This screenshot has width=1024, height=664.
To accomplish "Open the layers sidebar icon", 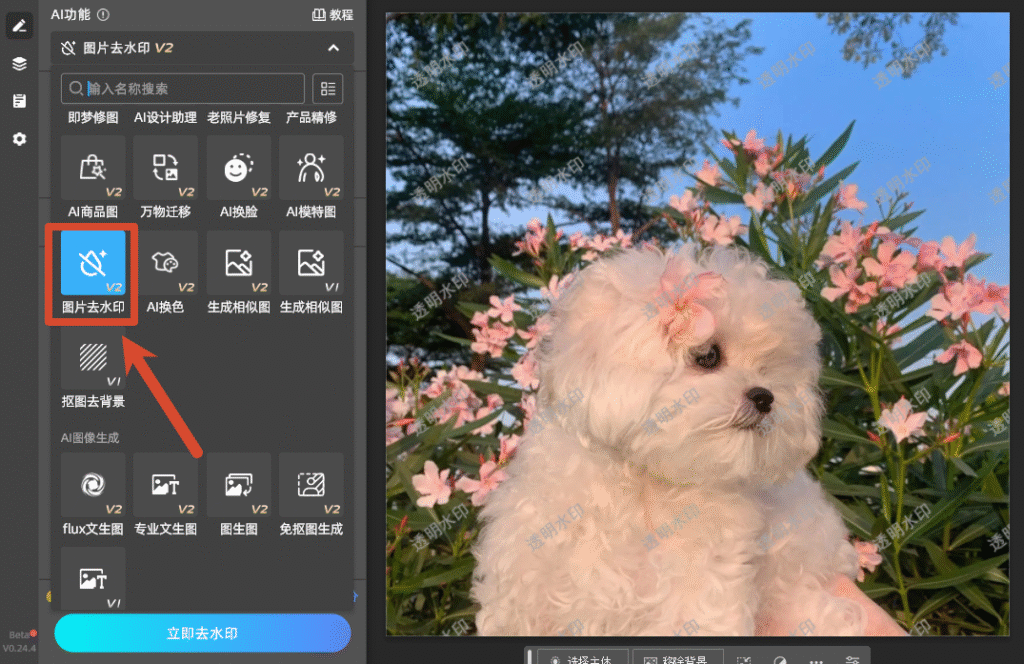I will [20, 63].
